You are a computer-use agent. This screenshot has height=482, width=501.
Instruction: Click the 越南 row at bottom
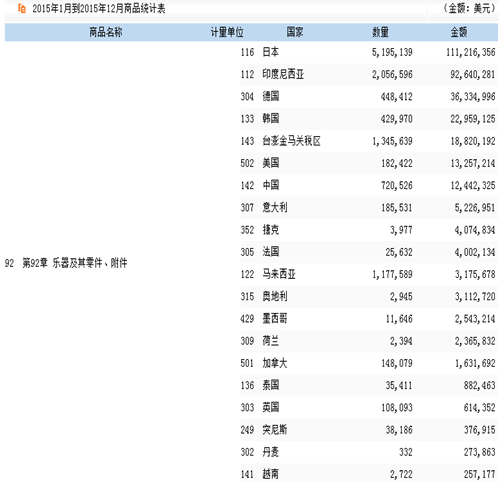tap(369, 474)
